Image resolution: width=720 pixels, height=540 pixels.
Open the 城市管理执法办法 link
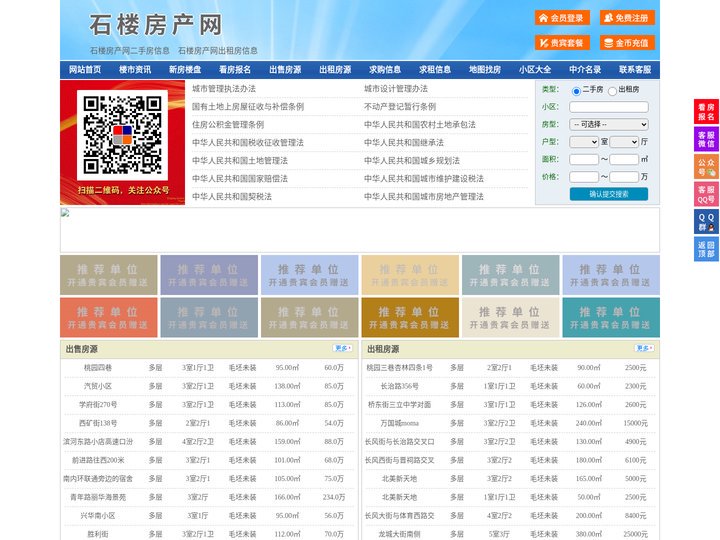click(224, 89)
